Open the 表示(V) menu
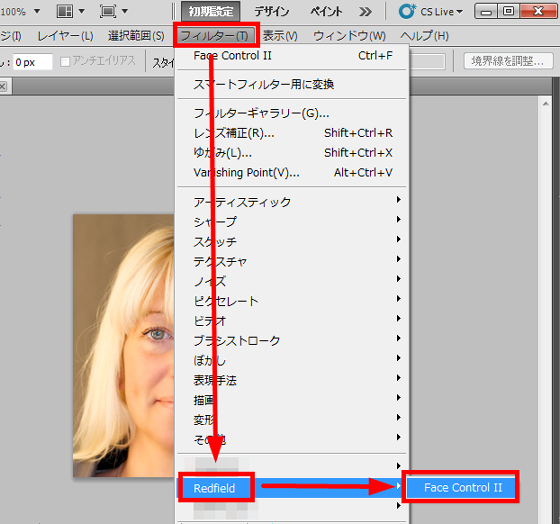The height and width of the screenshot is (524, 560). [x=280, y=36]
